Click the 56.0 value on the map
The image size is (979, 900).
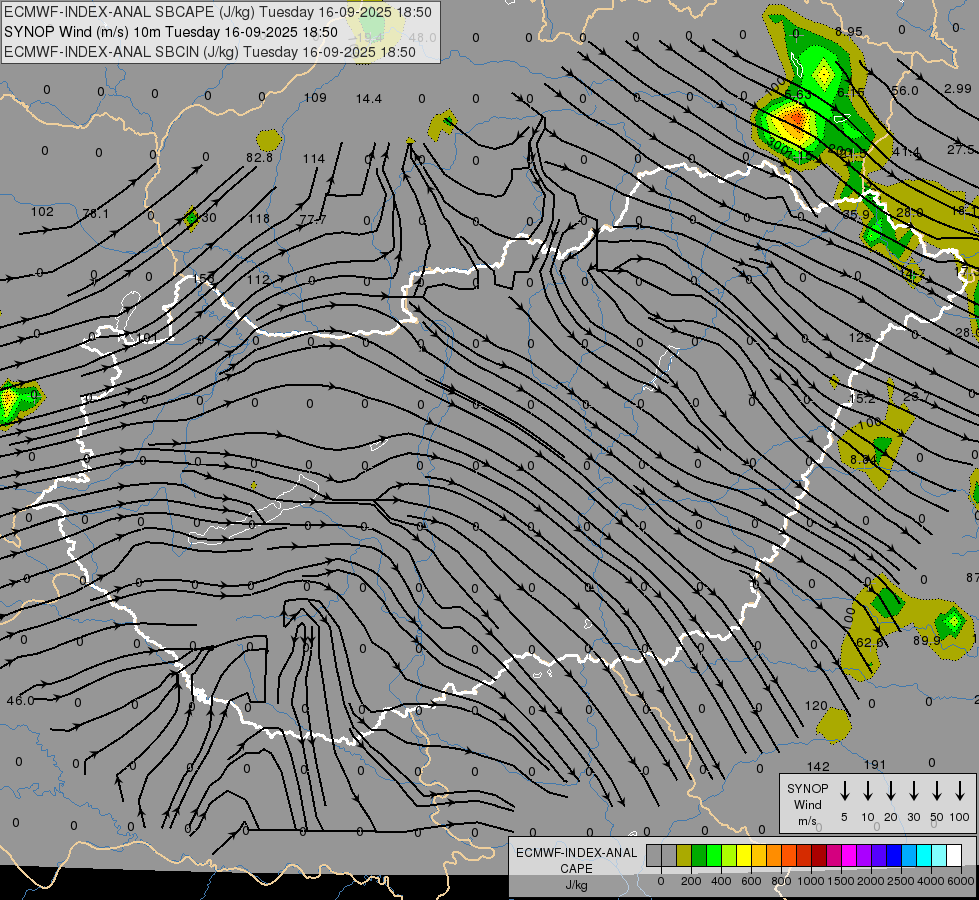pyautogui.click(x=905, y=91)
